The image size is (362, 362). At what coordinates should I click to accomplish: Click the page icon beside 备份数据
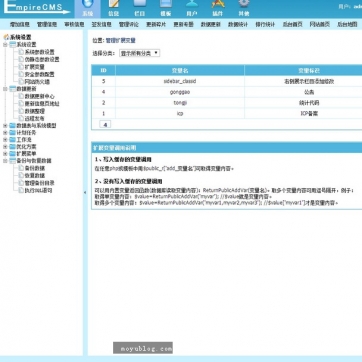click(x=21, y=168)
